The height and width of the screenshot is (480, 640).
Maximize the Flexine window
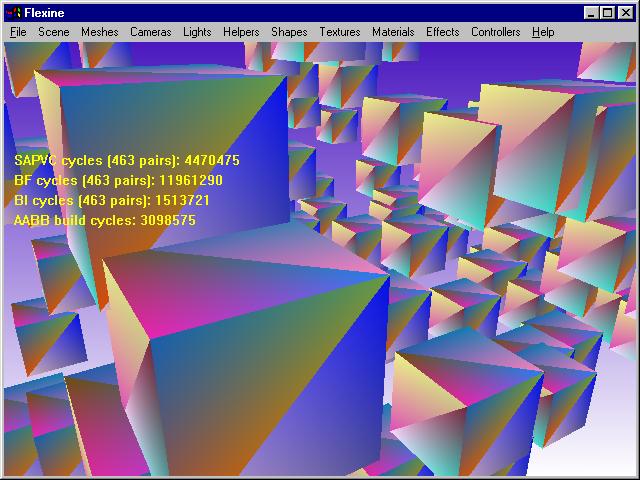click(608, 13)
